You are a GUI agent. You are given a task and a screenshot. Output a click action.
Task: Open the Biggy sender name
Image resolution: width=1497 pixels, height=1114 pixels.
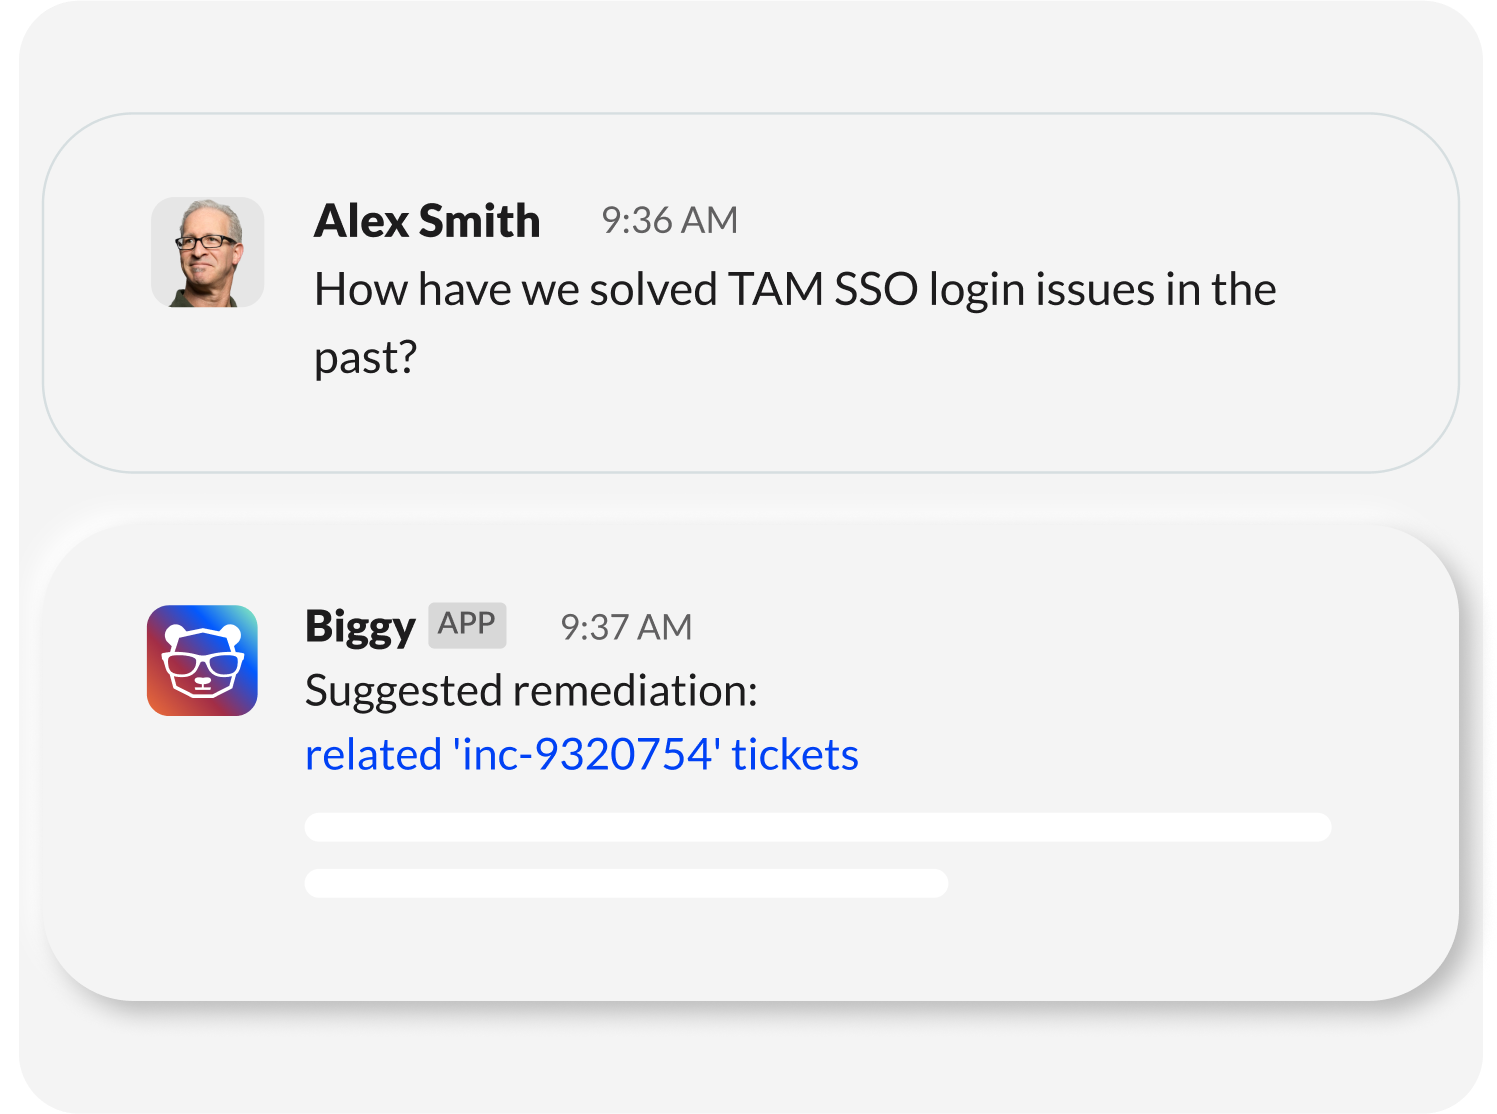tap(360, 627)
